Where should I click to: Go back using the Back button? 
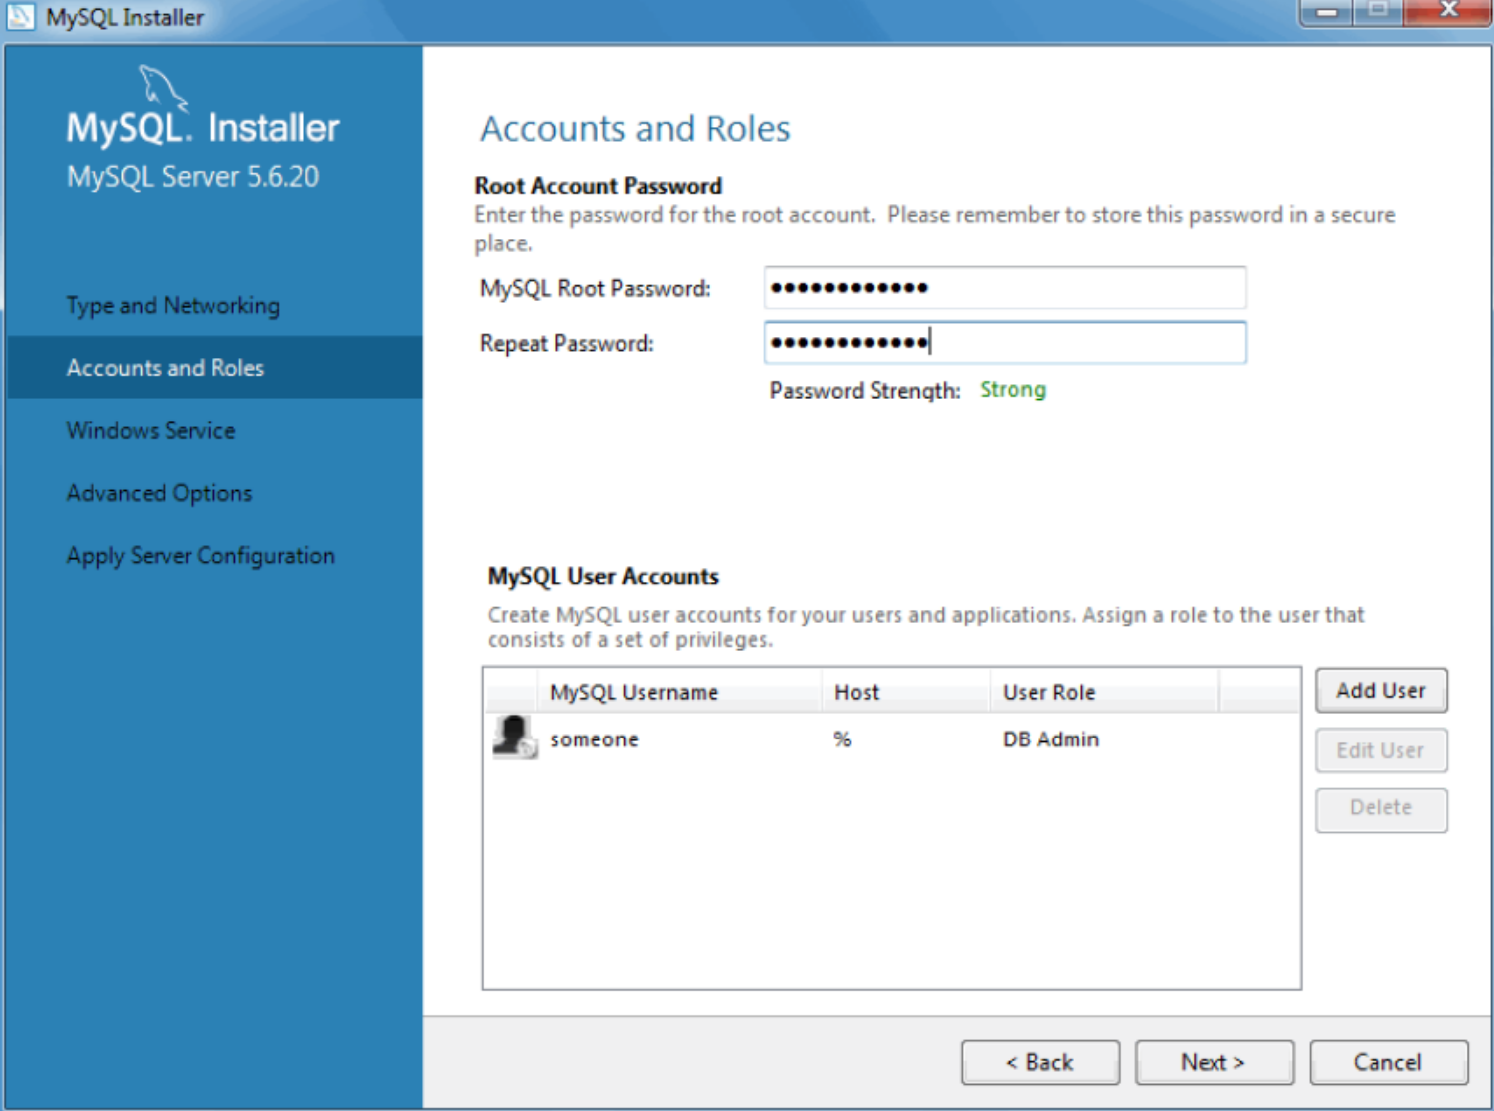coord(1040,1062)
